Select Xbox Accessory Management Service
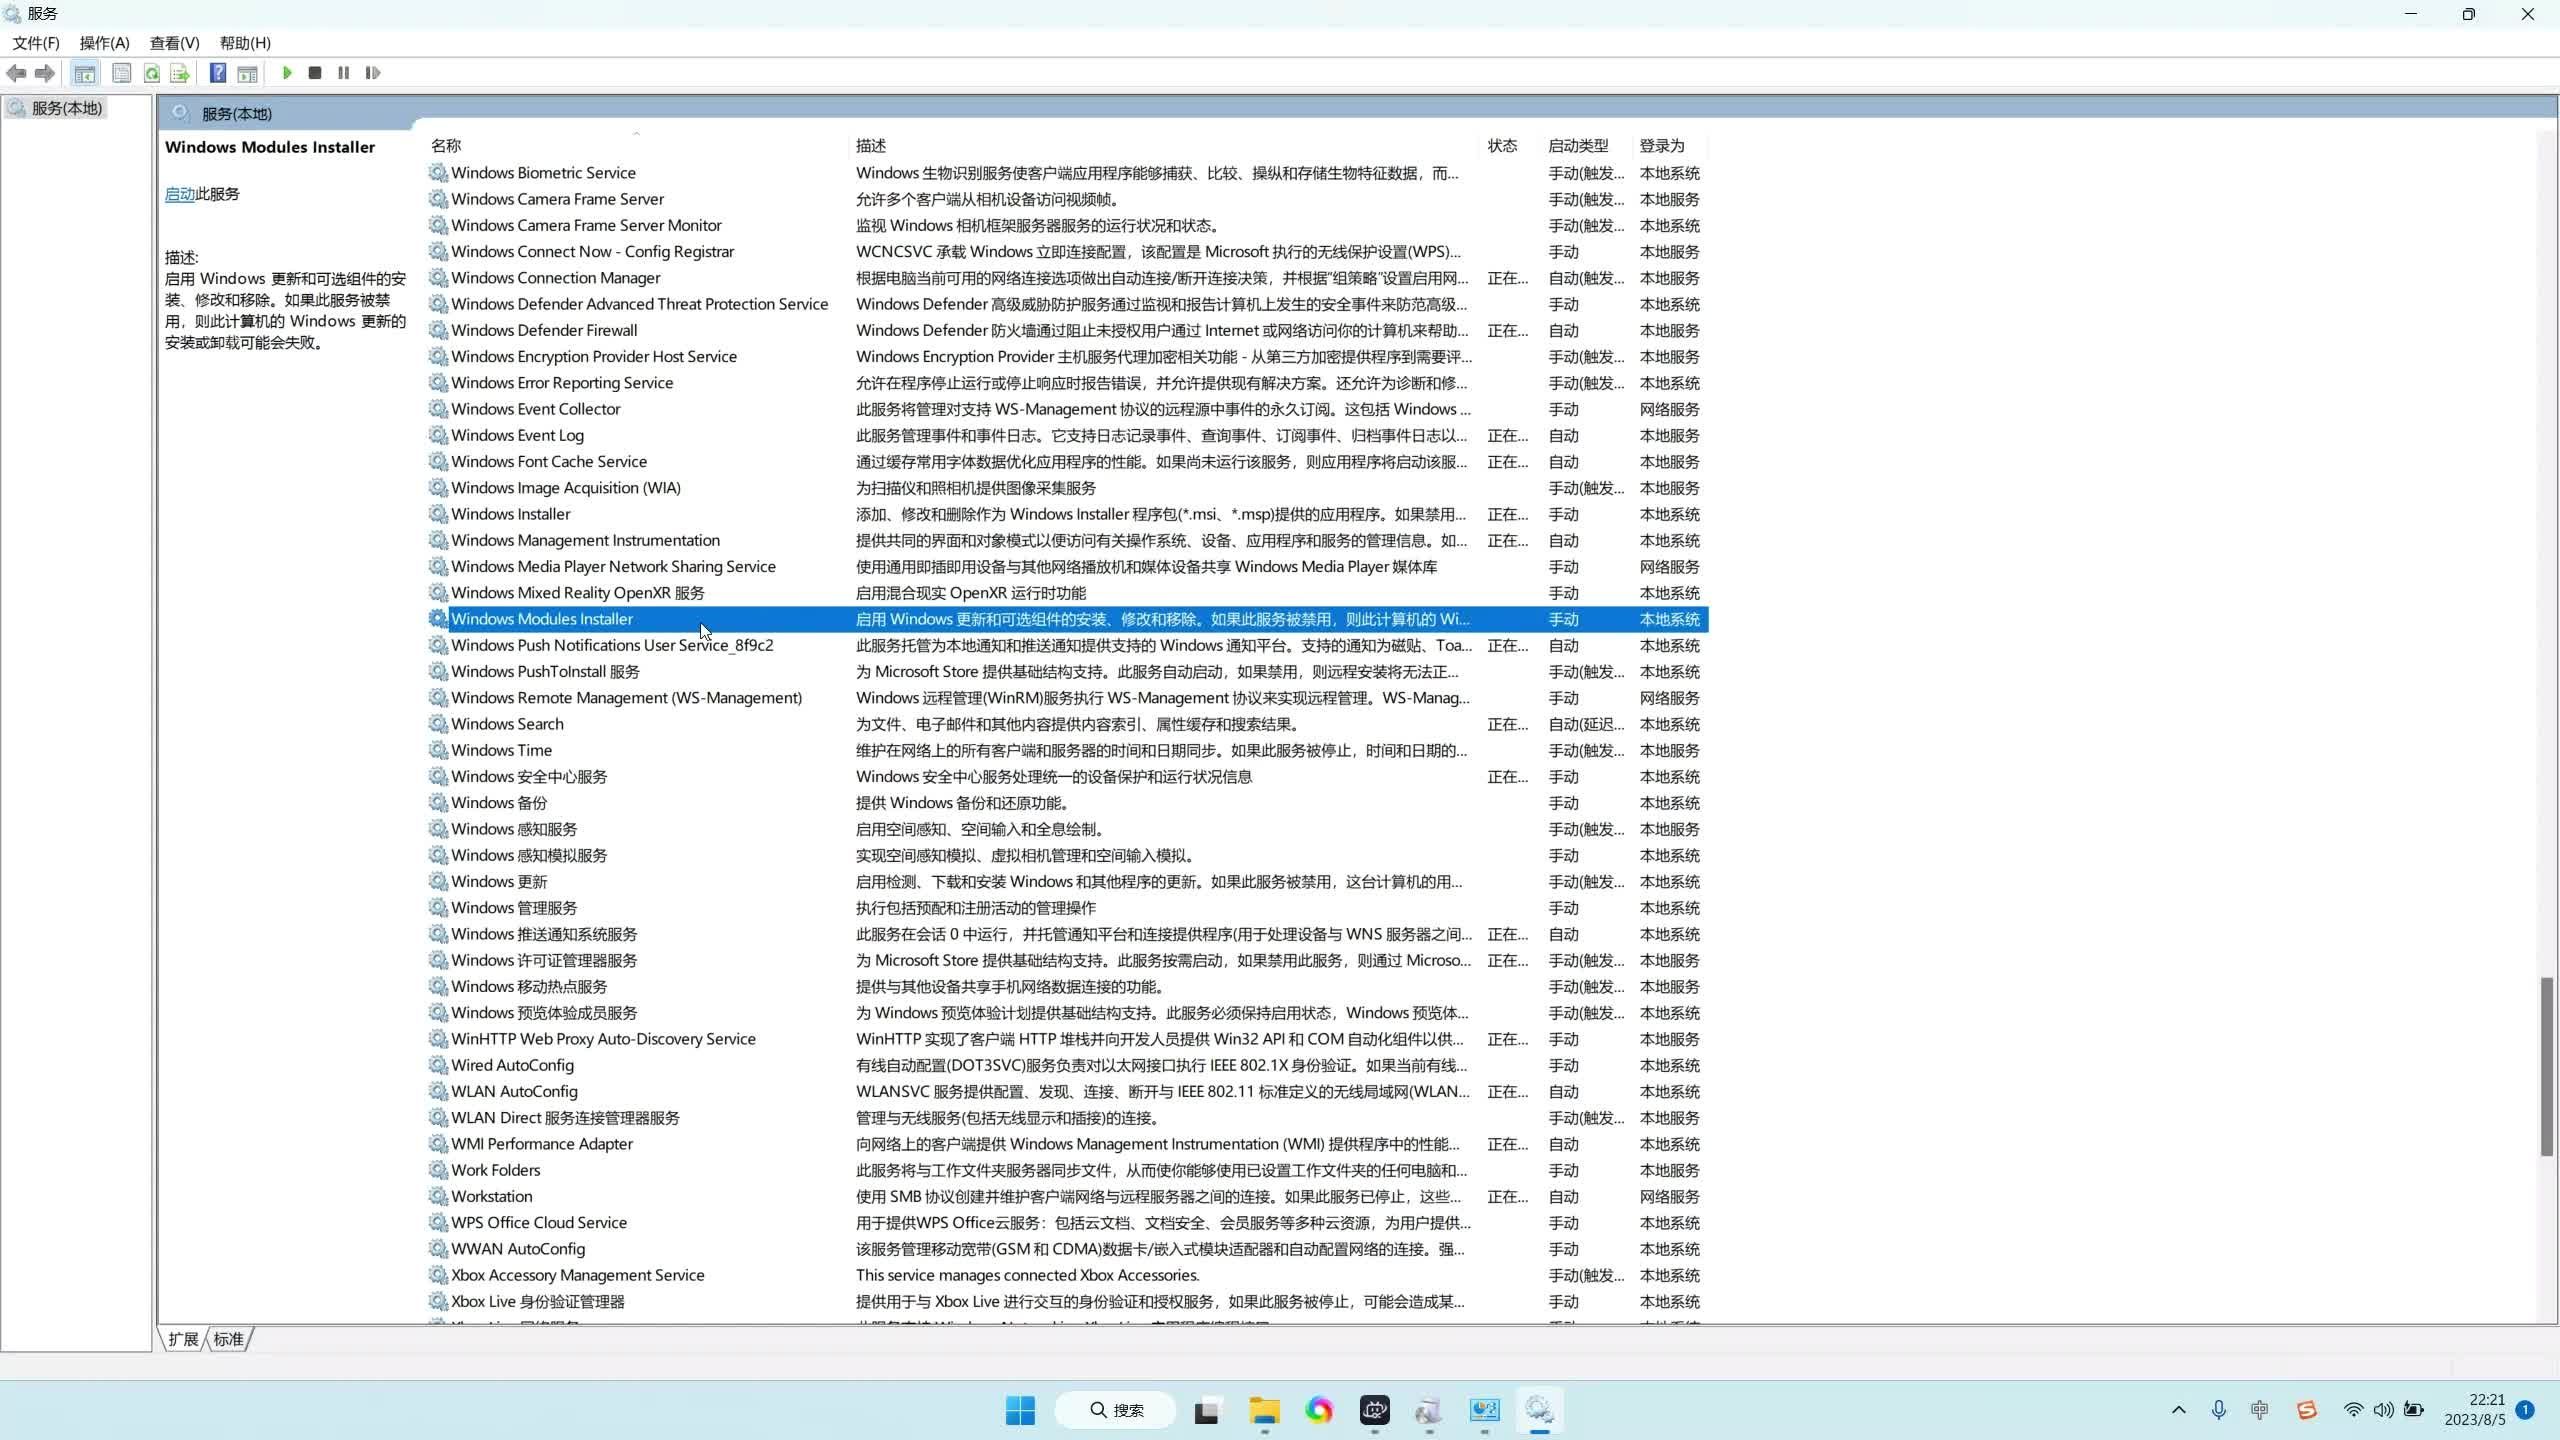The width and height of the screenshot is (2560, 1440). 1068,1276
